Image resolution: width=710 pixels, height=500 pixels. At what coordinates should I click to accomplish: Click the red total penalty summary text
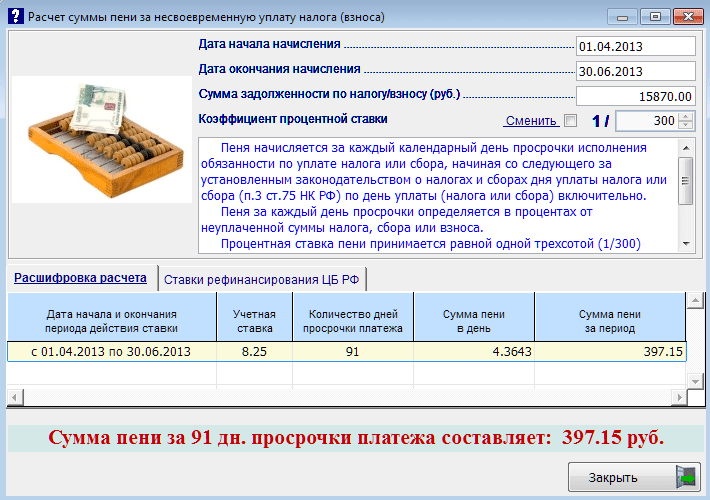356,438
